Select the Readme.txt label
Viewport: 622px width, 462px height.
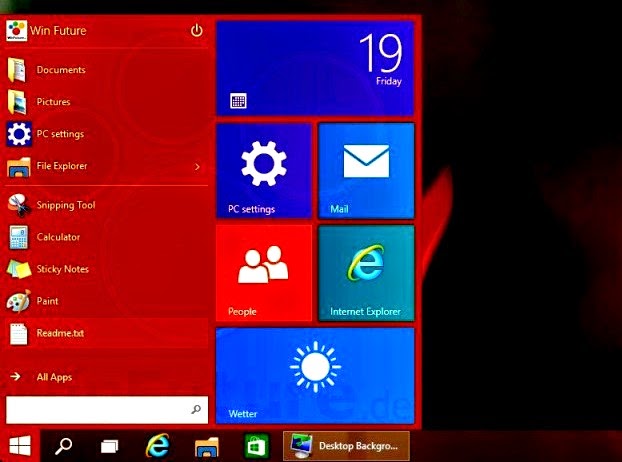(x=60, y=333)
